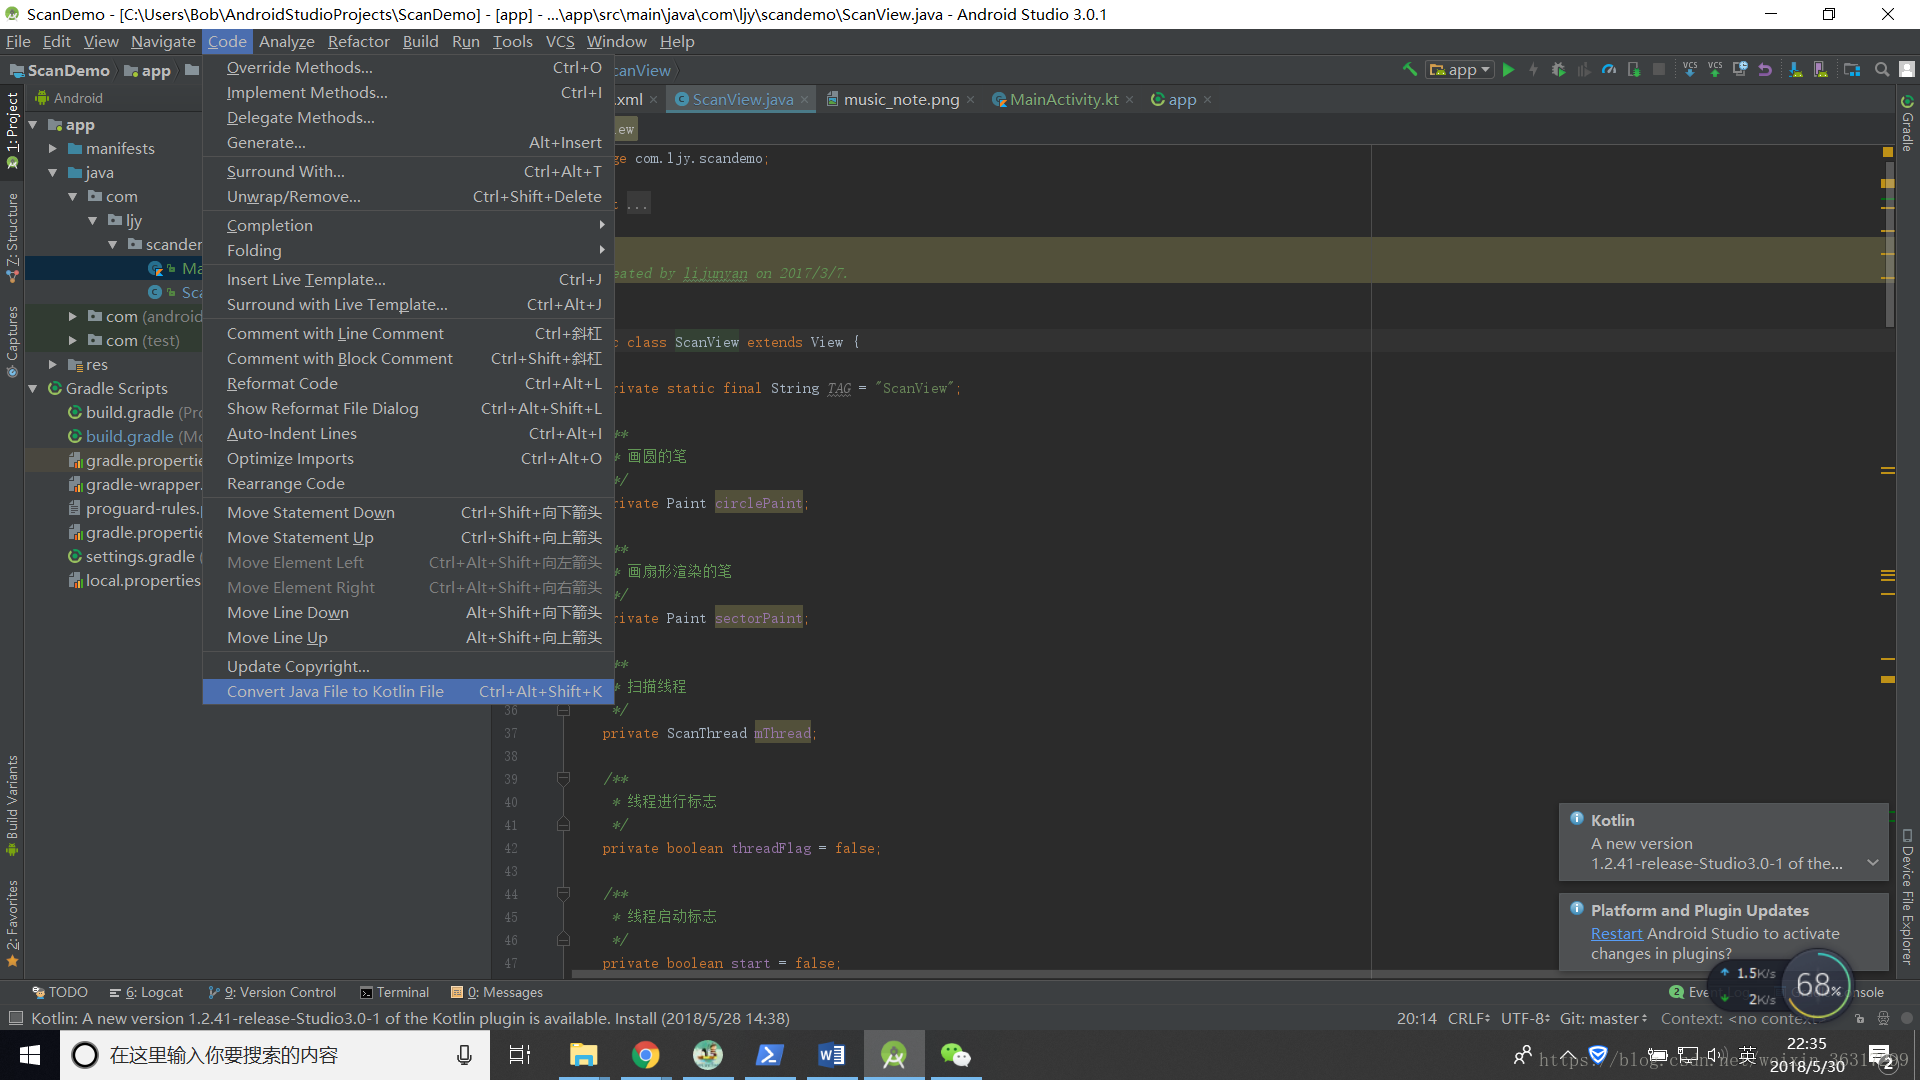Click the Windows Start button
This screenshot has height=1080, width=1920.
[30, 1055]
